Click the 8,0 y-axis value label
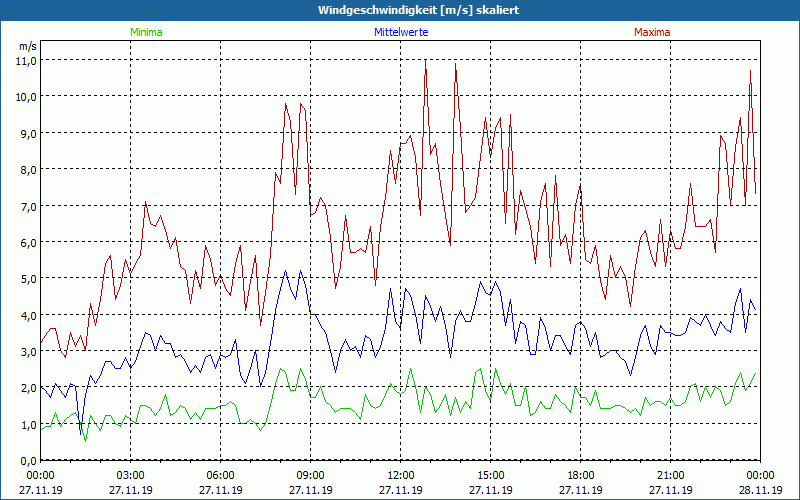 tap(26, 170)
